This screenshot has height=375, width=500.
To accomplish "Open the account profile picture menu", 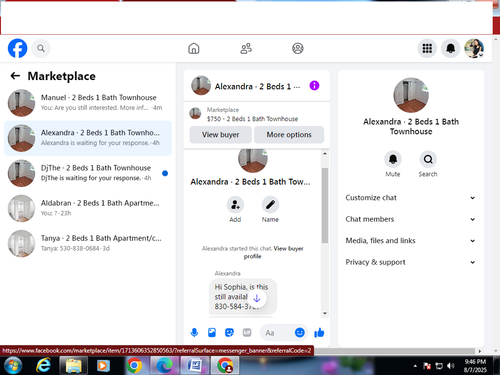I will click(x=474, y=48).
